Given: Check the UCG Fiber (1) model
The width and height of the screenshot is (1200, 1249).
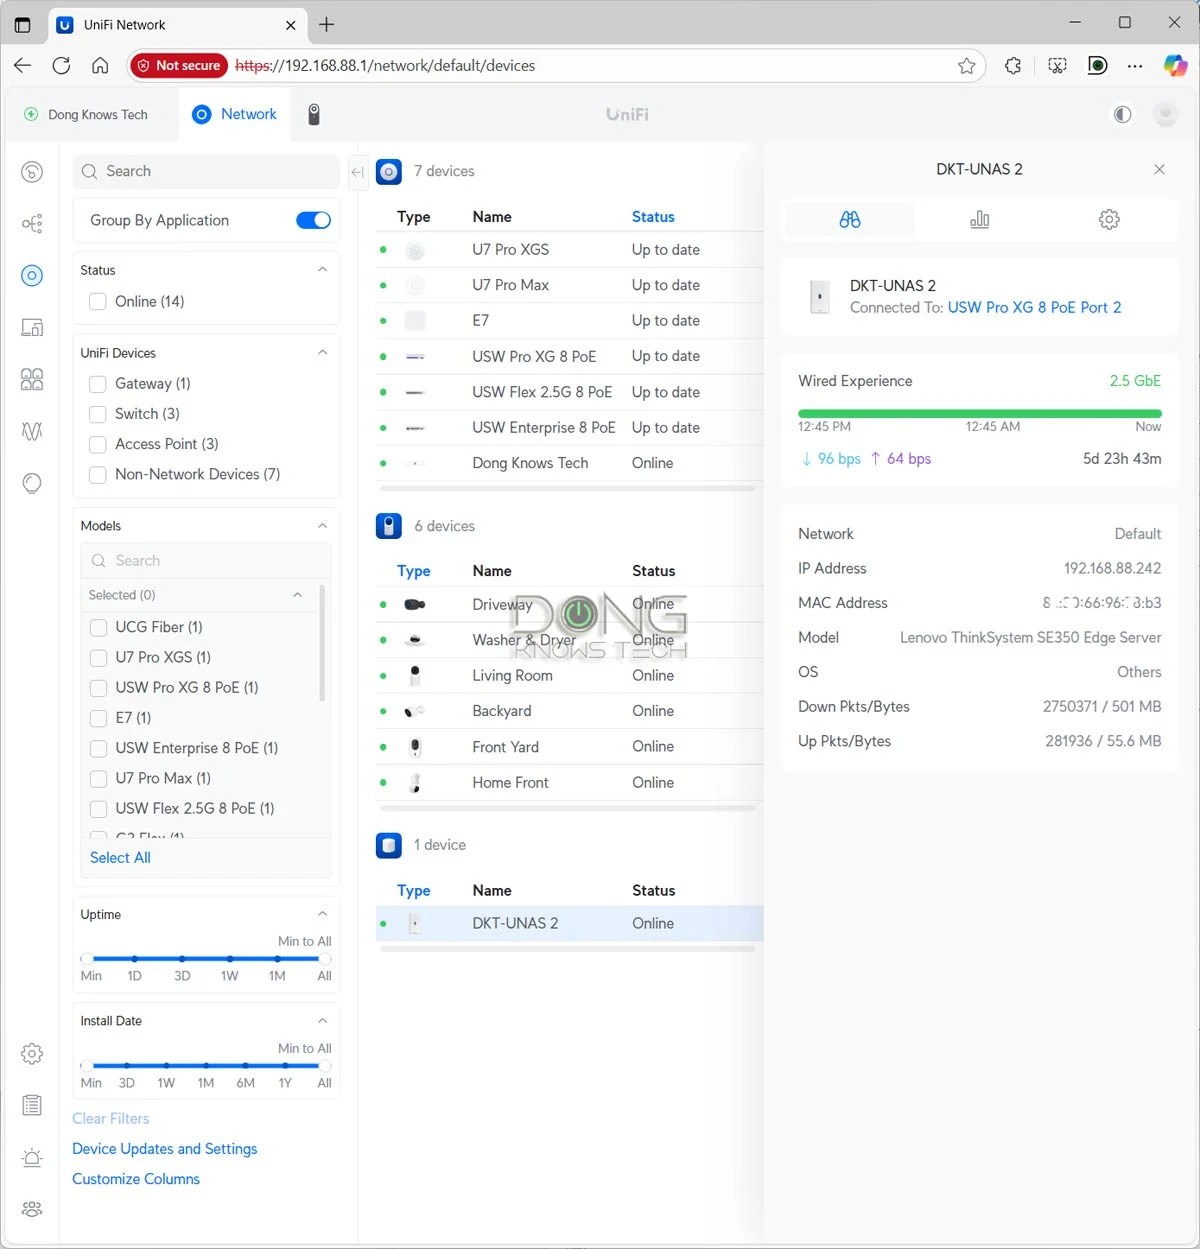Looking at the screenshot, I should (98, 627).
